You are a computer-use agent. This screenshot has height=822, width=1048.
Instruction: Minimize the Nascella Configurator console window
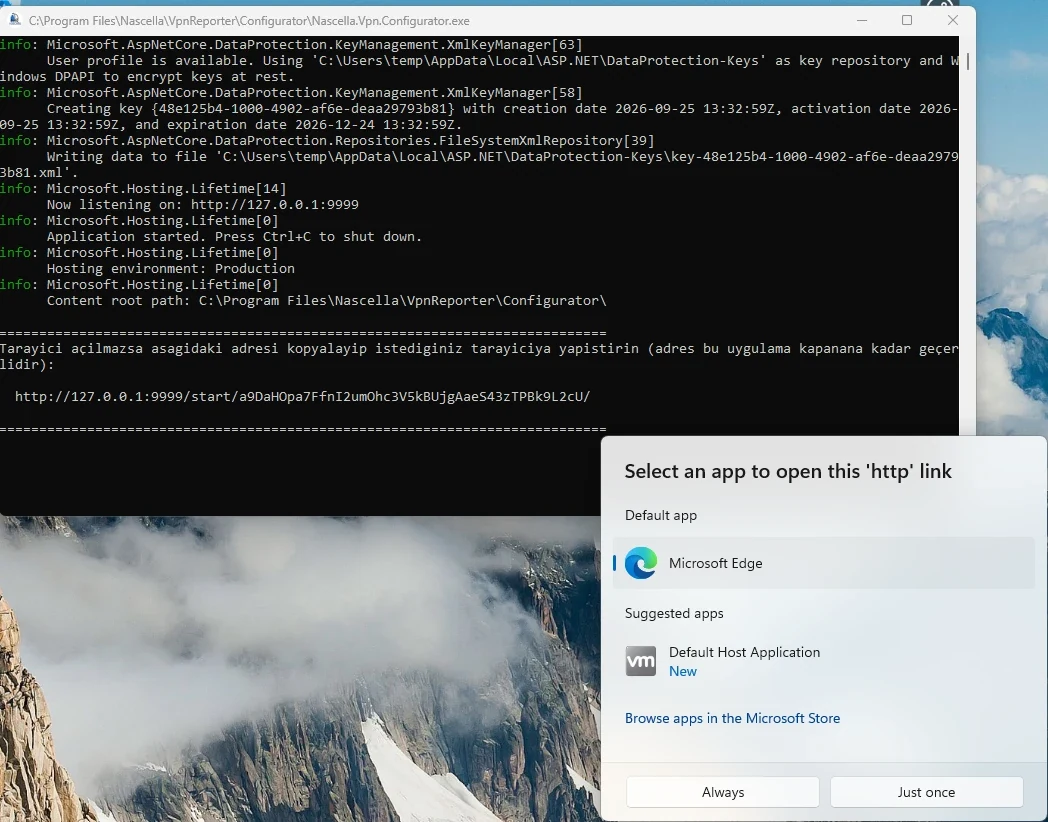pos(862,21)
